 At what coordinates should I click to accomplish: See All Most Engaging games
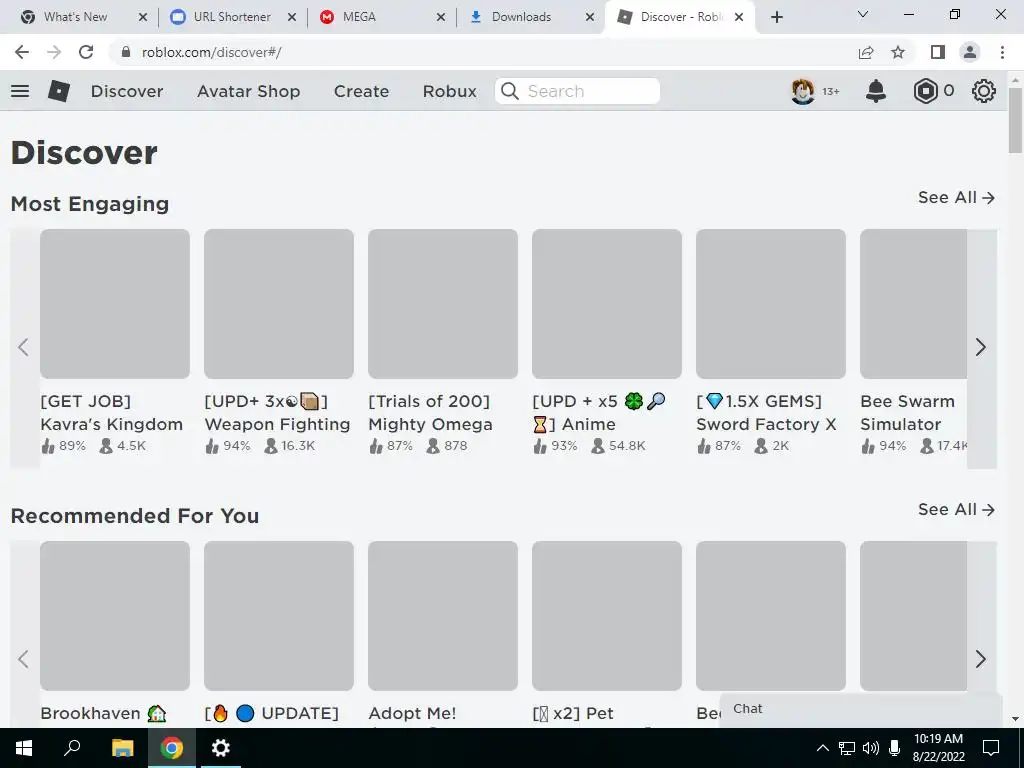pyautogui.click(x=956, y=197)
